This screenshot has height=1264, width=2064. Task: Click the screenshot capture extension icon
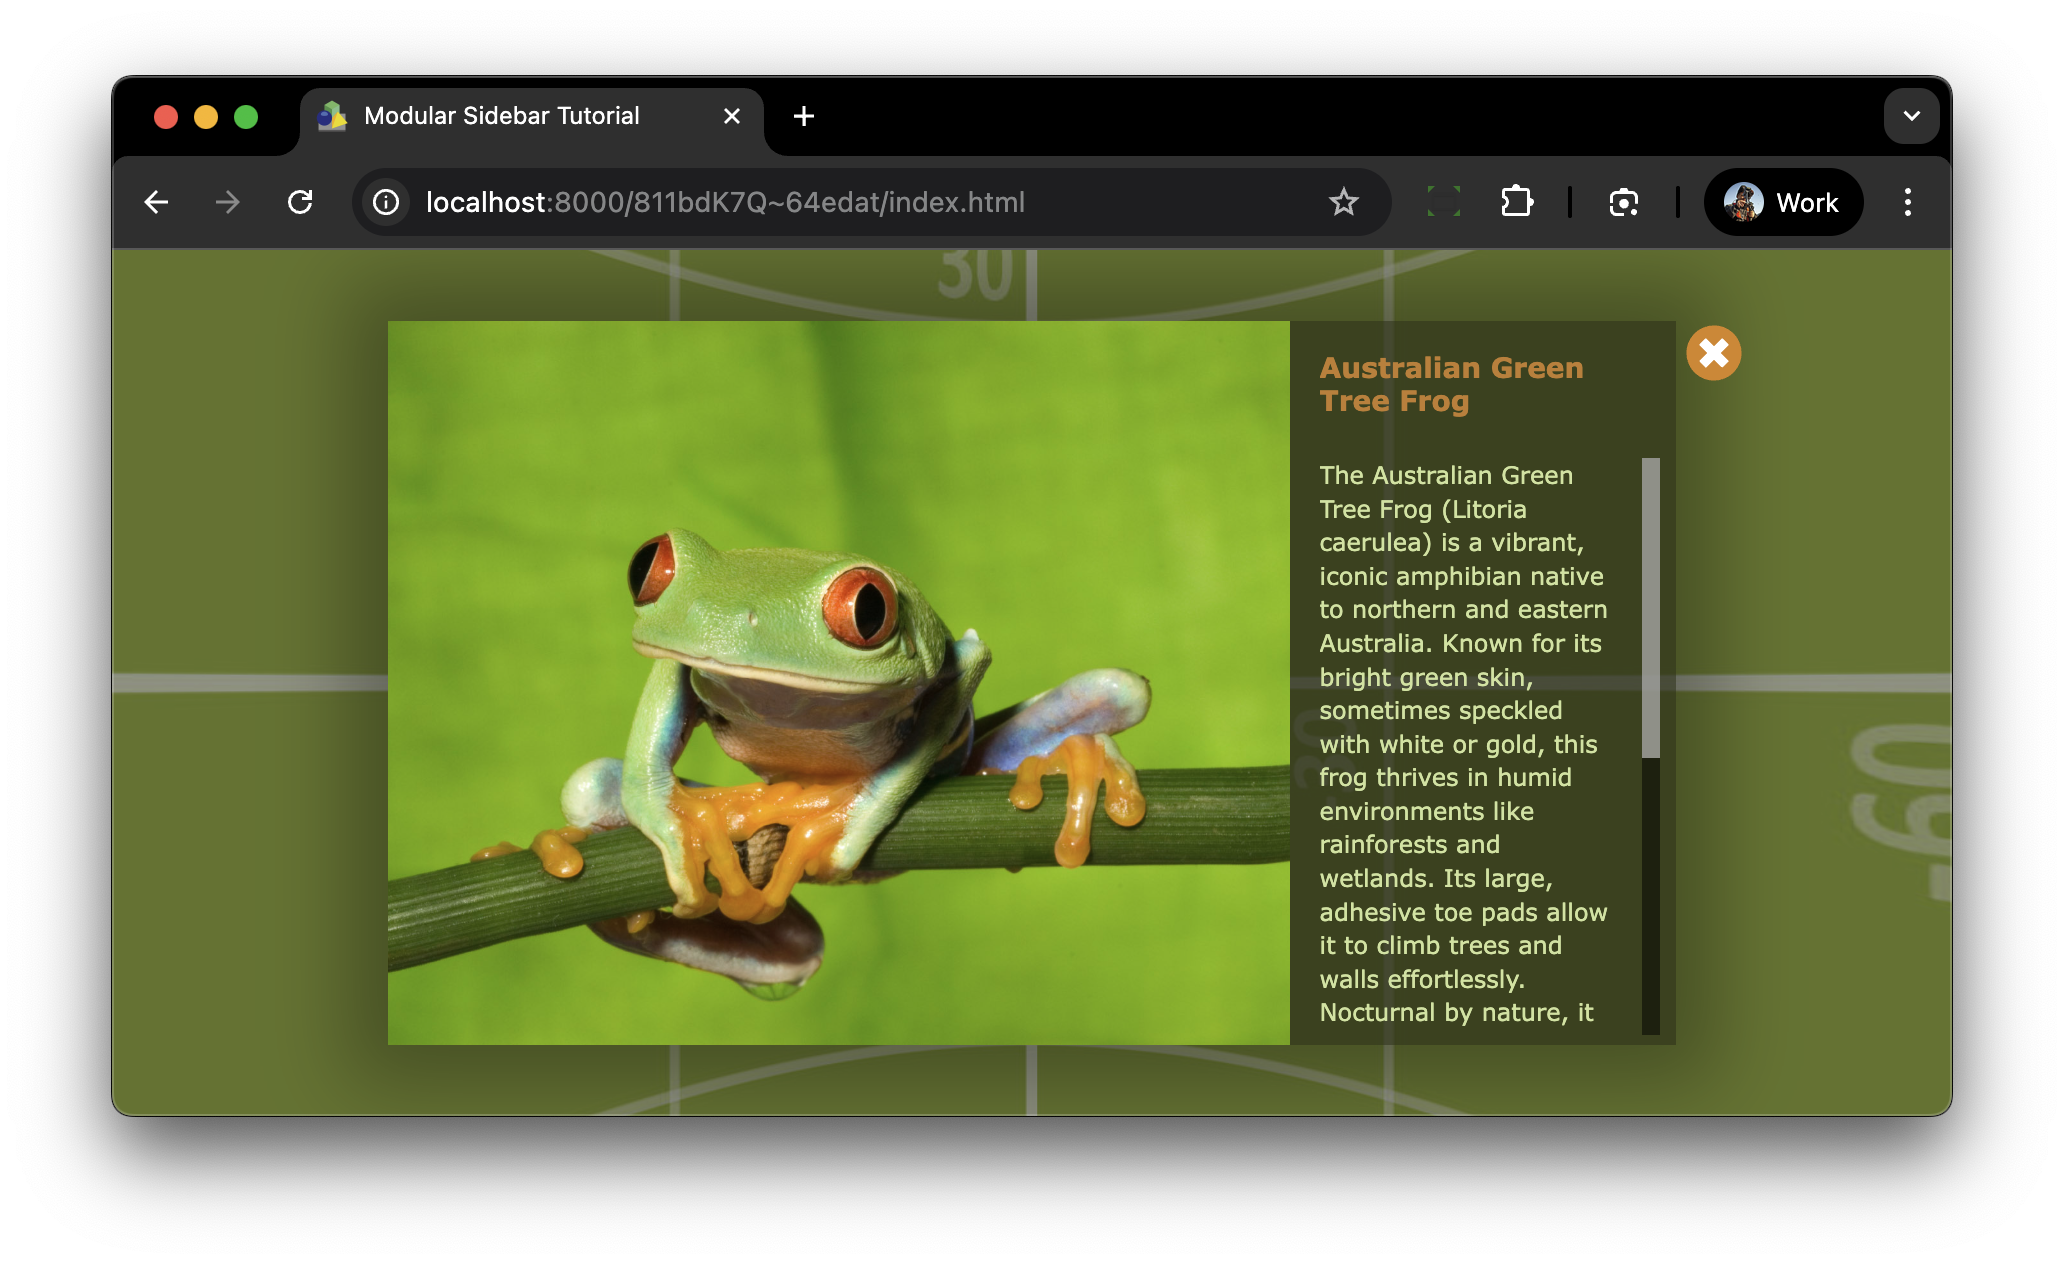pos(1623,202)
